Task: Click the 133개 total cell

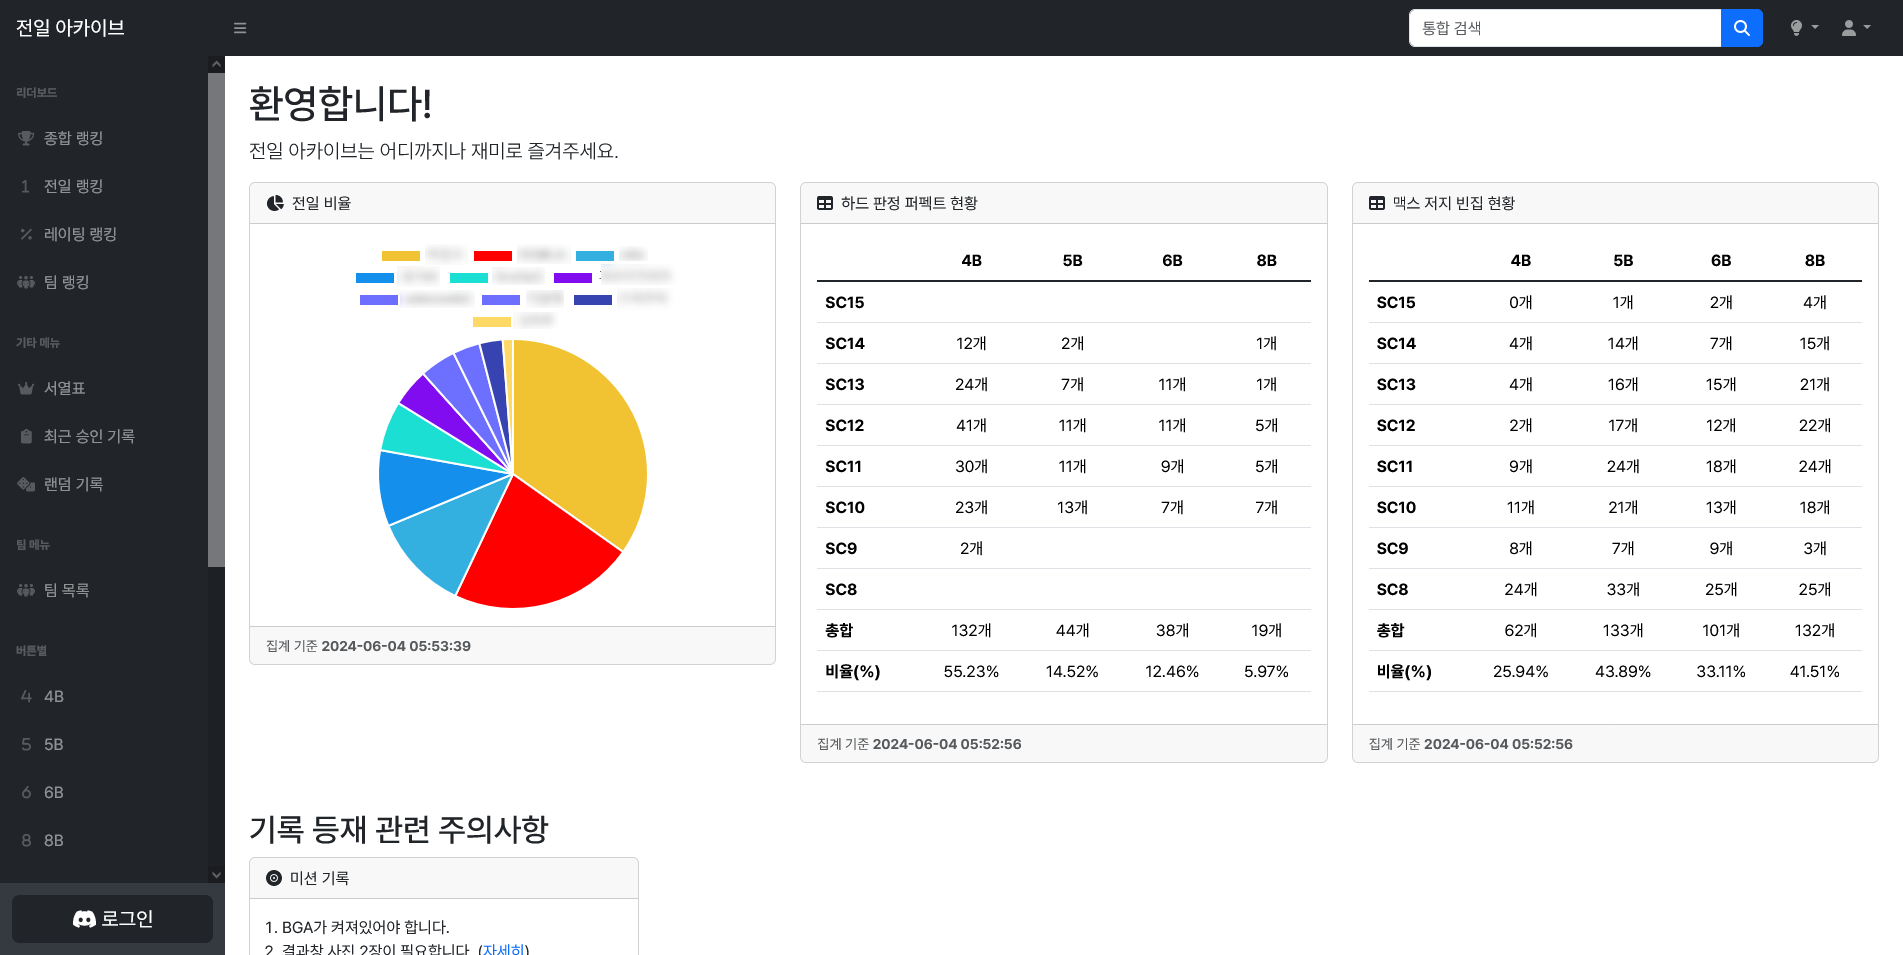Action: (x=1623, y=630)
